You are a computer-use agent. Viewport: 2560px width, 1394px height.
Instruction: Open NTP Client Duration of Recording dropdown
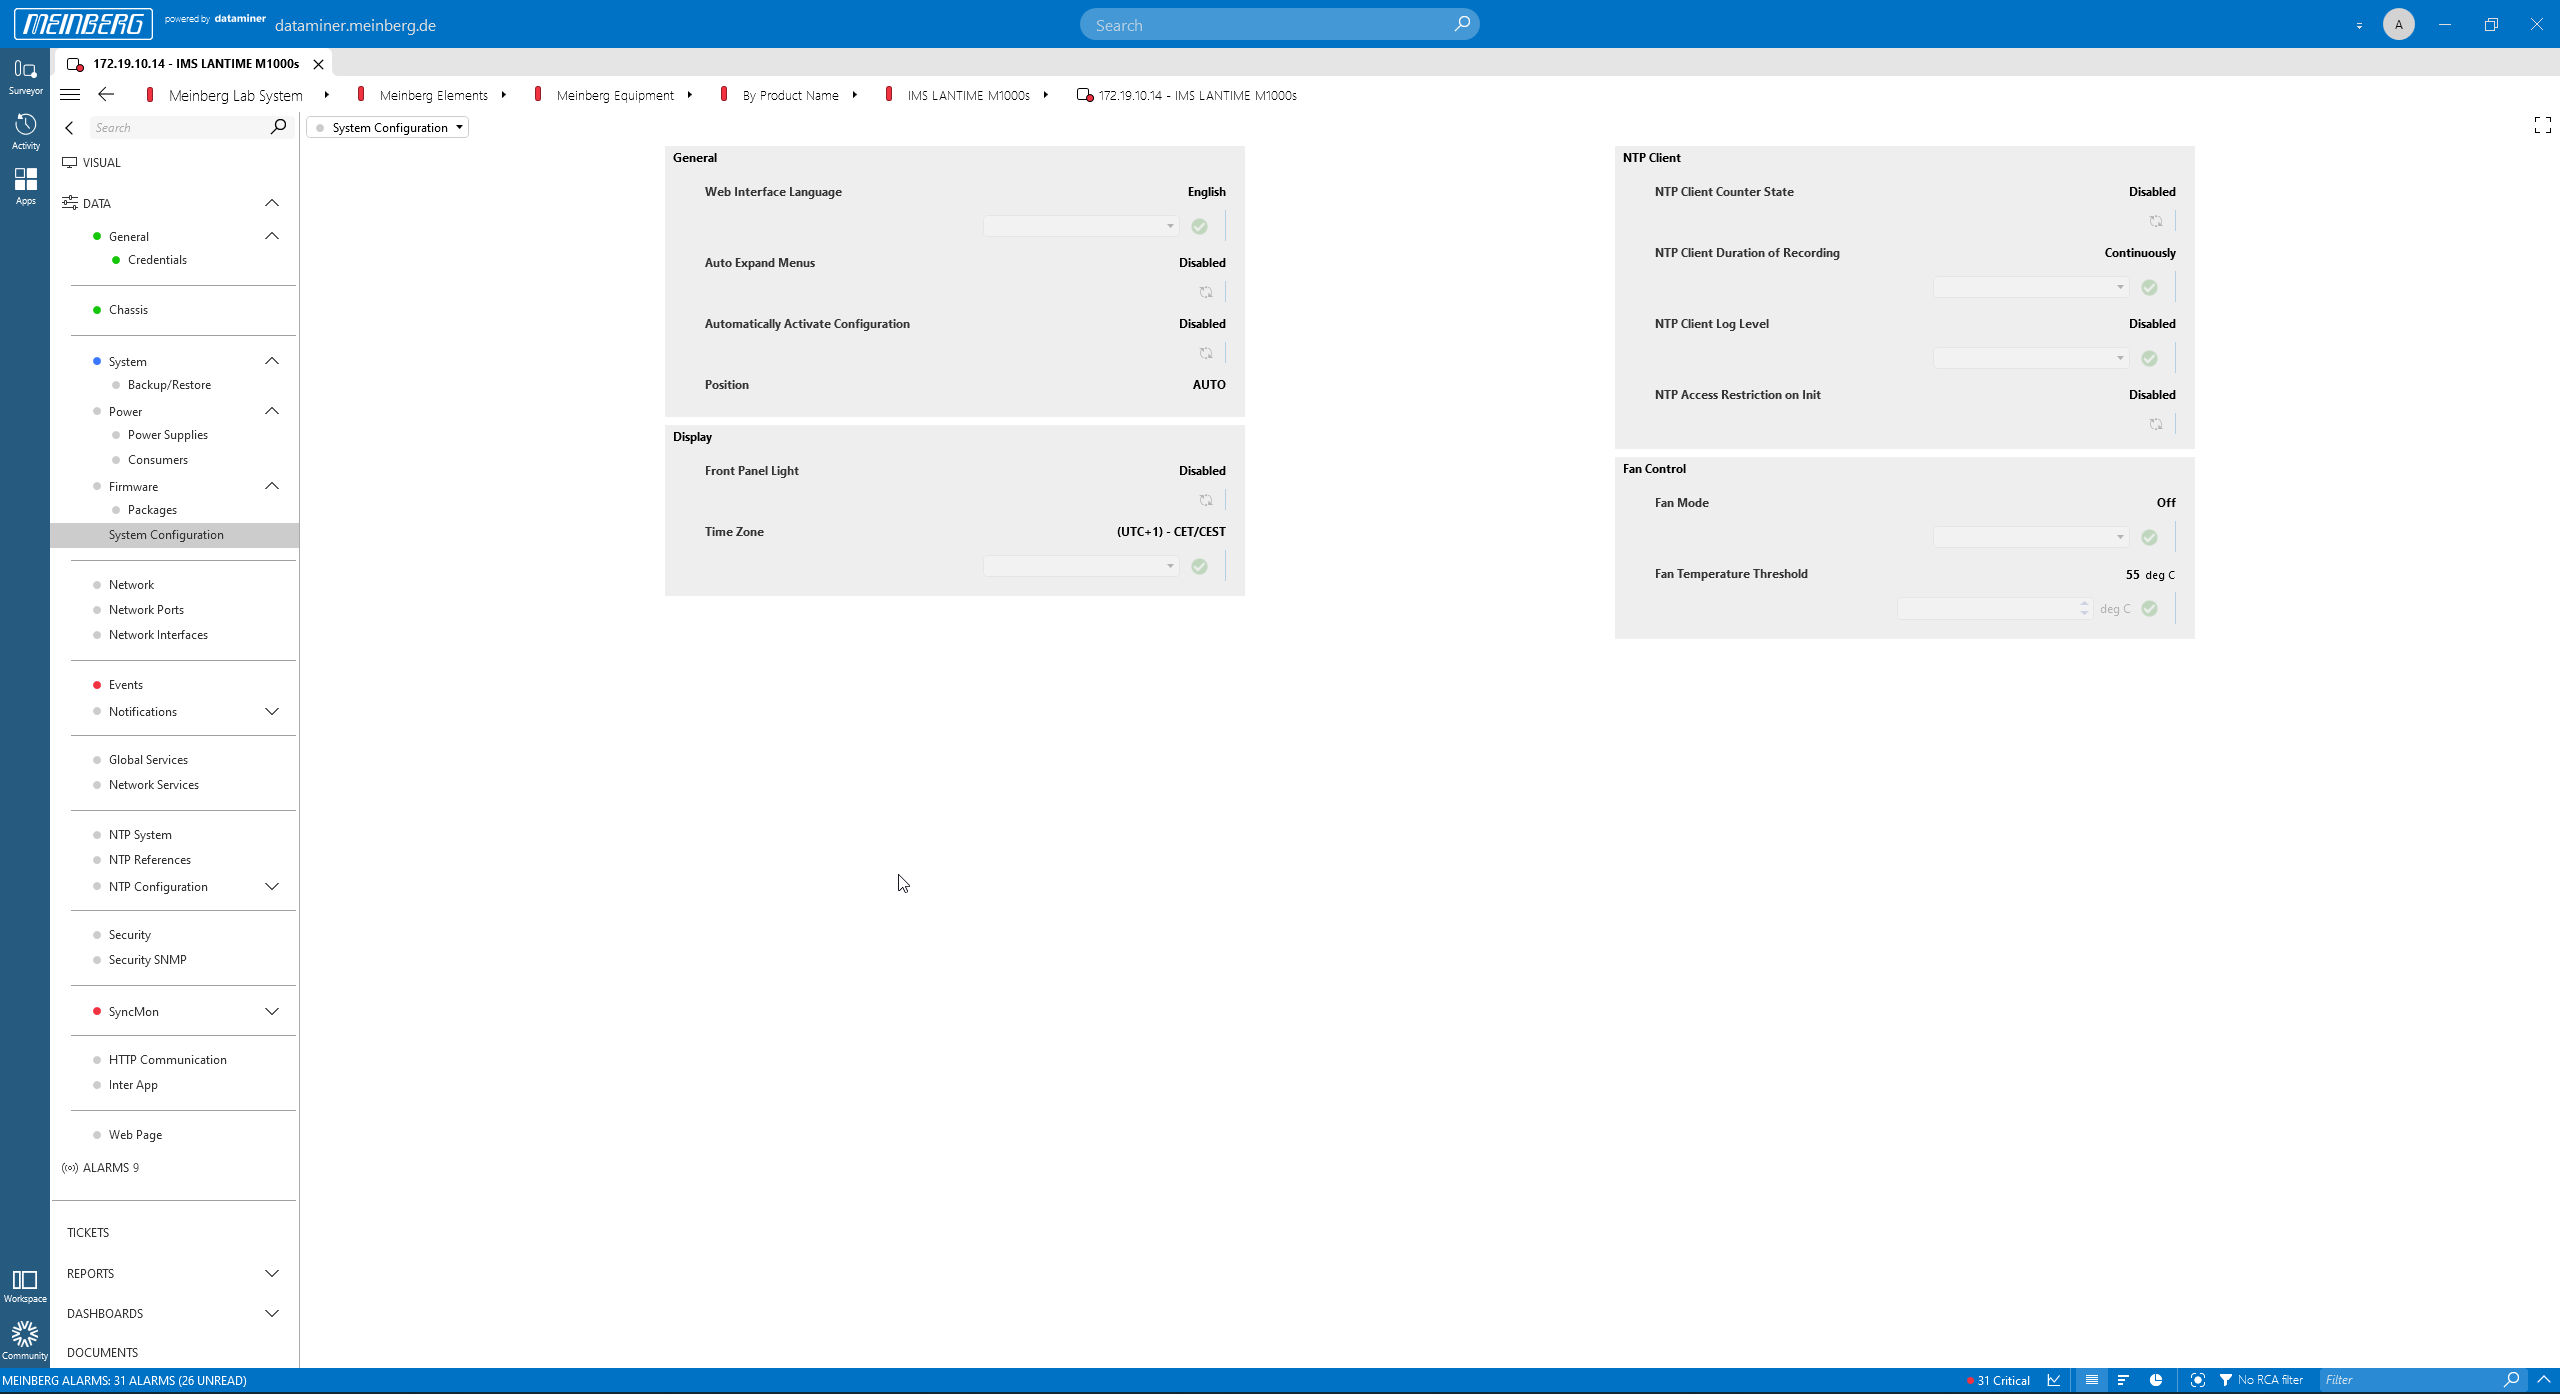[2031, 288]
